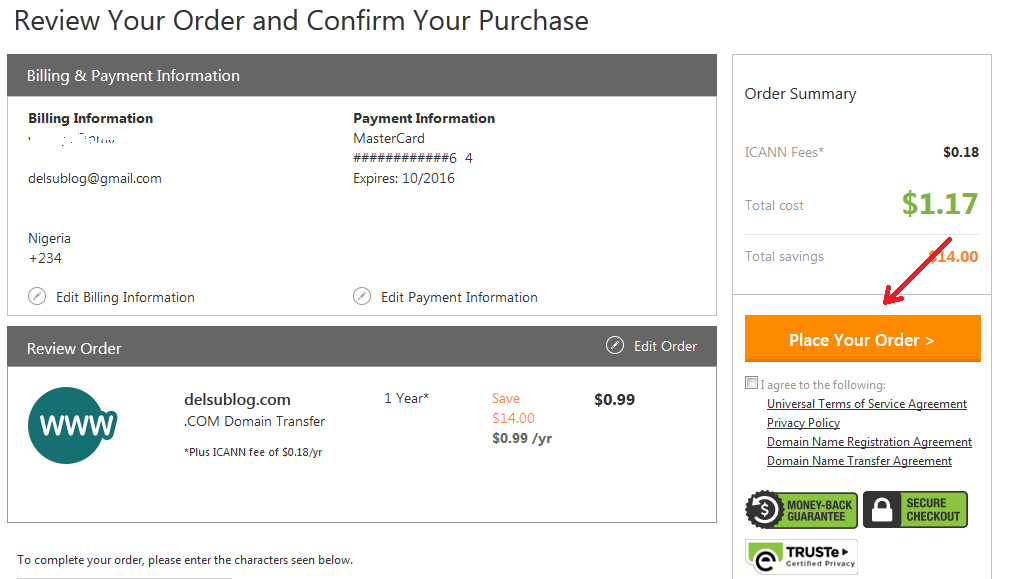Image resolution: width=1018 pixels, height=579 pixels.
Task: Click the Edit Payment Information text link
Action: click(x=459, y=297)
